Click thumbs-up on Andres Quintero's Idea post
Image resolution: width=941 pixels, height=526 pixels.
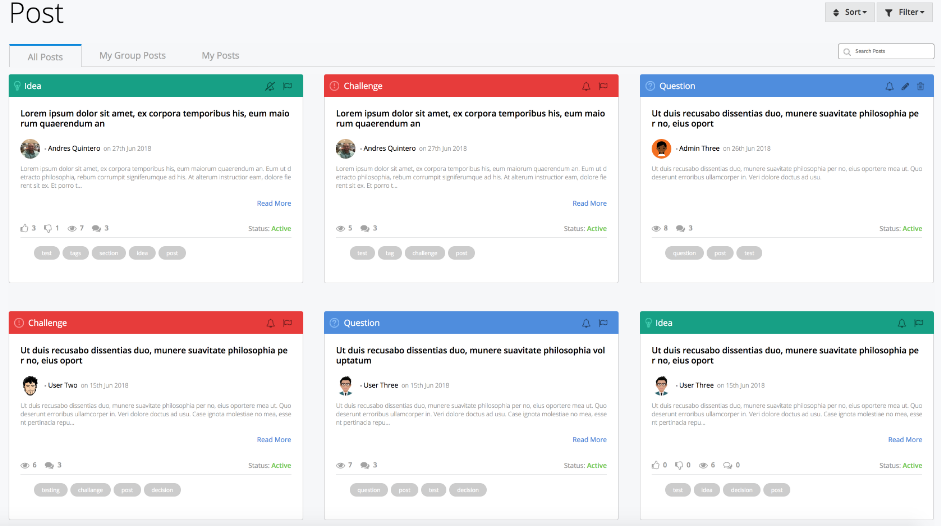click(x=25, y=228)
